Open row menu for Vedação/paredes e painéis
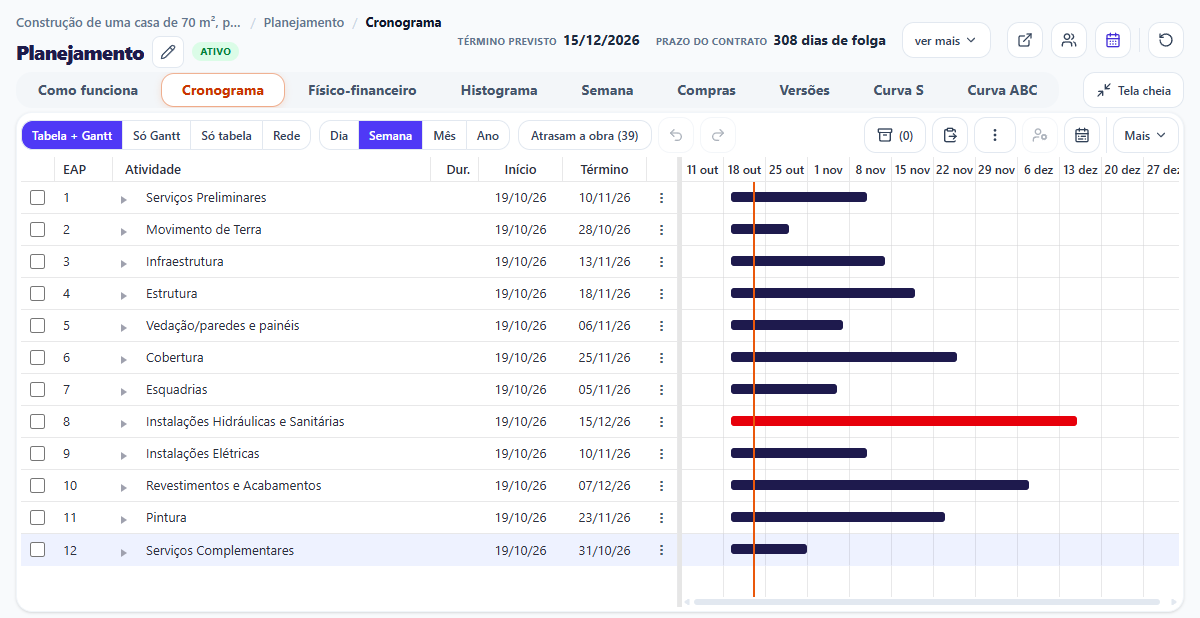Viewport: 1200px width, 618px height. [661, 326]
